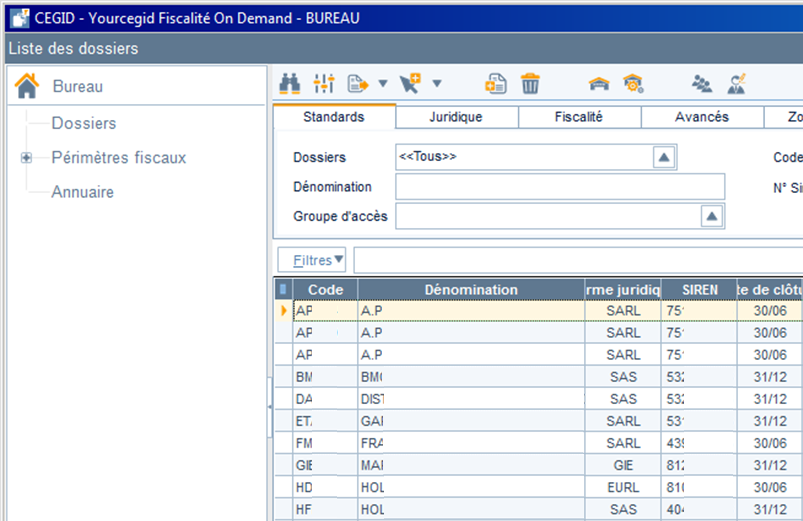Click the user edit icon
The width and height of the screenshot is (803, 521).
(x=736, y=84)
